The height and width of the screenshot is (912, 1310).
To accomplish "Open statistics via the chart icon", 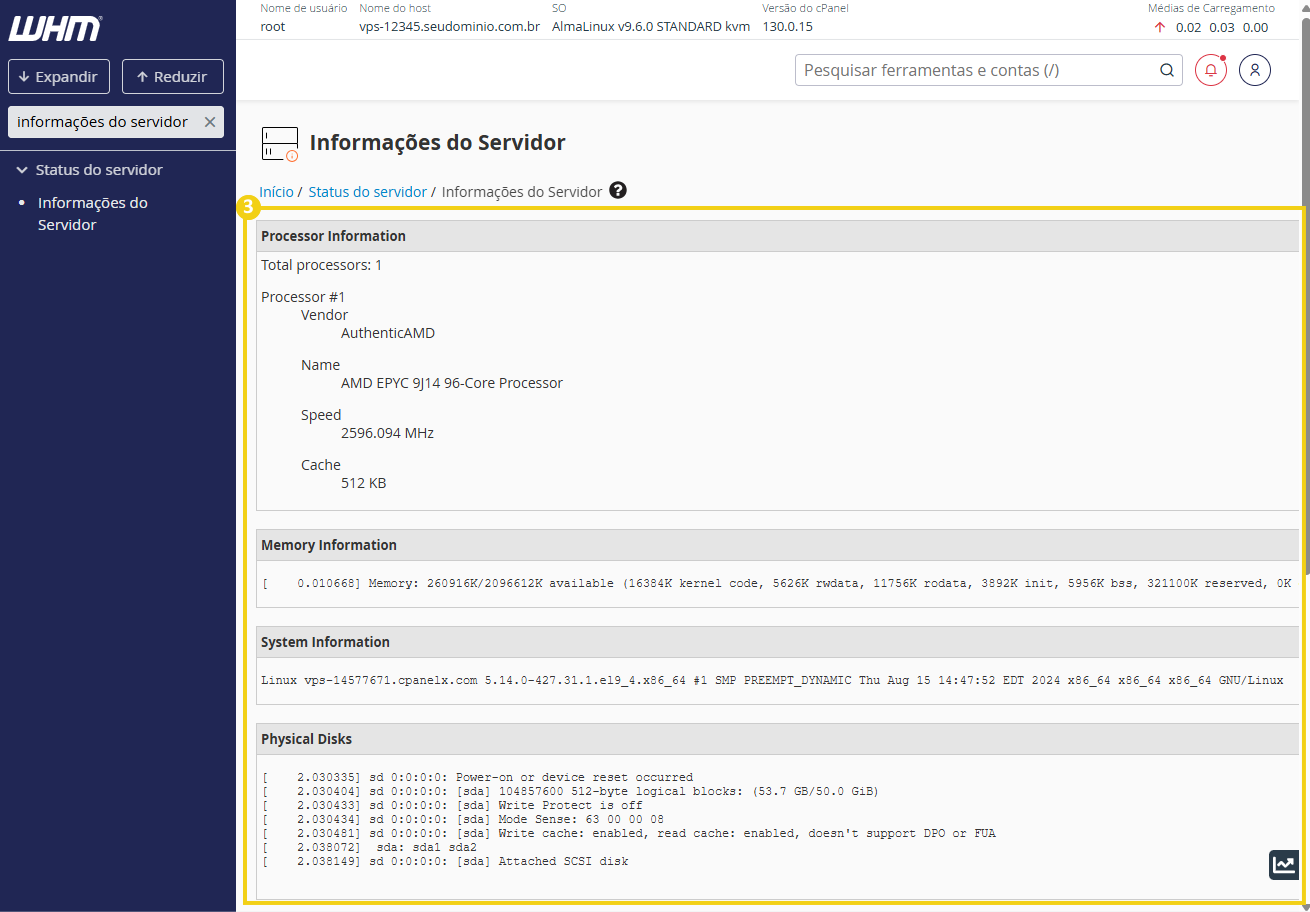I will coord(1283,864).
